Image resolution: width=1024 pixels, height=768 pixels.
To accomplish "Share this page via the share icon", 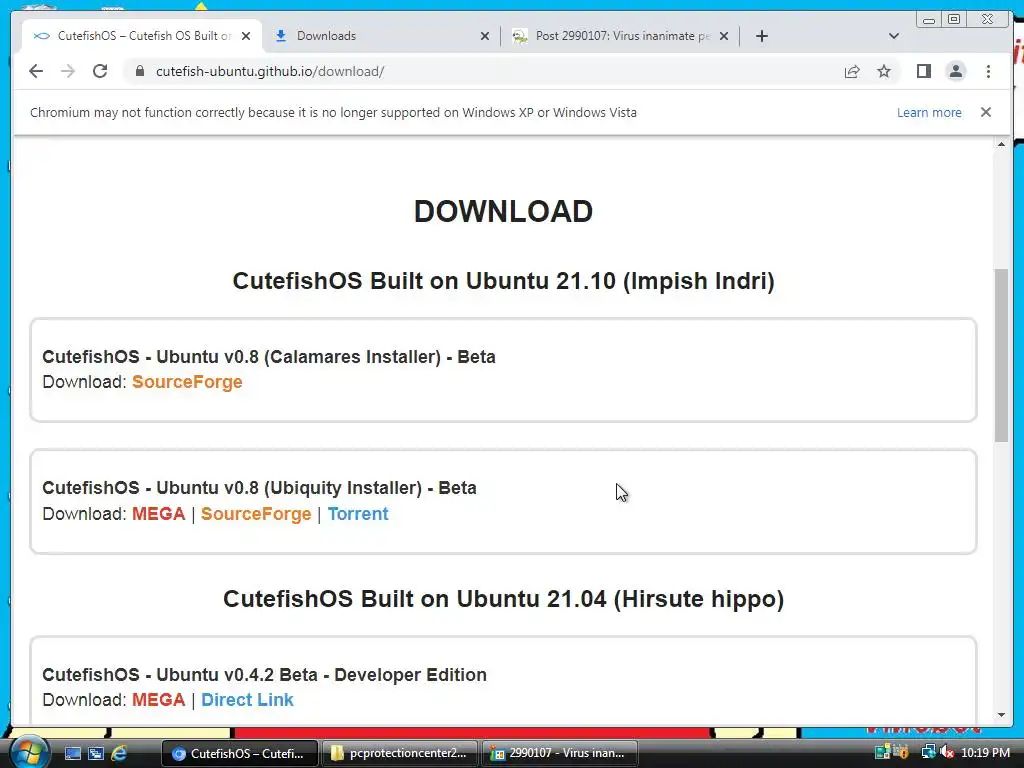I will tap(852, 71).
